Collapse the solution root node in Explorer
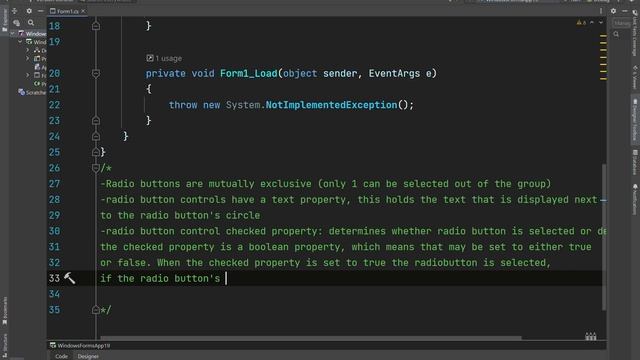Screen dimensions: 640x360 (13, 33)
